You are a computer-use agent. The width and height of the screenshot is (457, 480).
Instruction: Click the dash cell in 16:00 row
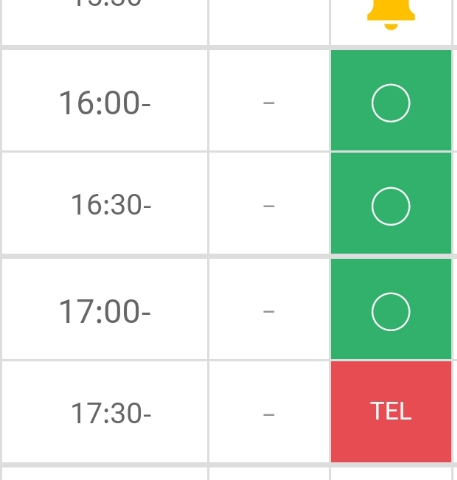pyautogui.click(x=269, y=103)
